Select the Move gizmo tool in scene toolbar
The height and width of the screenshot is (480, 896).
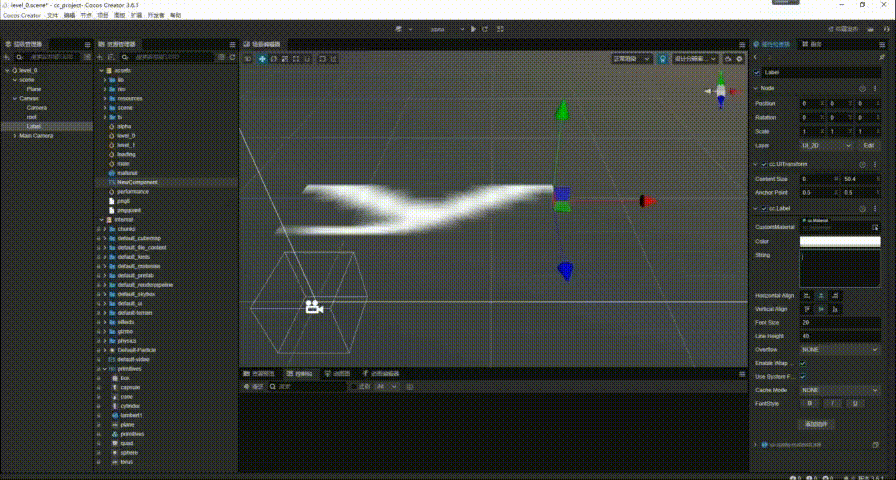pyautogui.click(x=262, y=59)
